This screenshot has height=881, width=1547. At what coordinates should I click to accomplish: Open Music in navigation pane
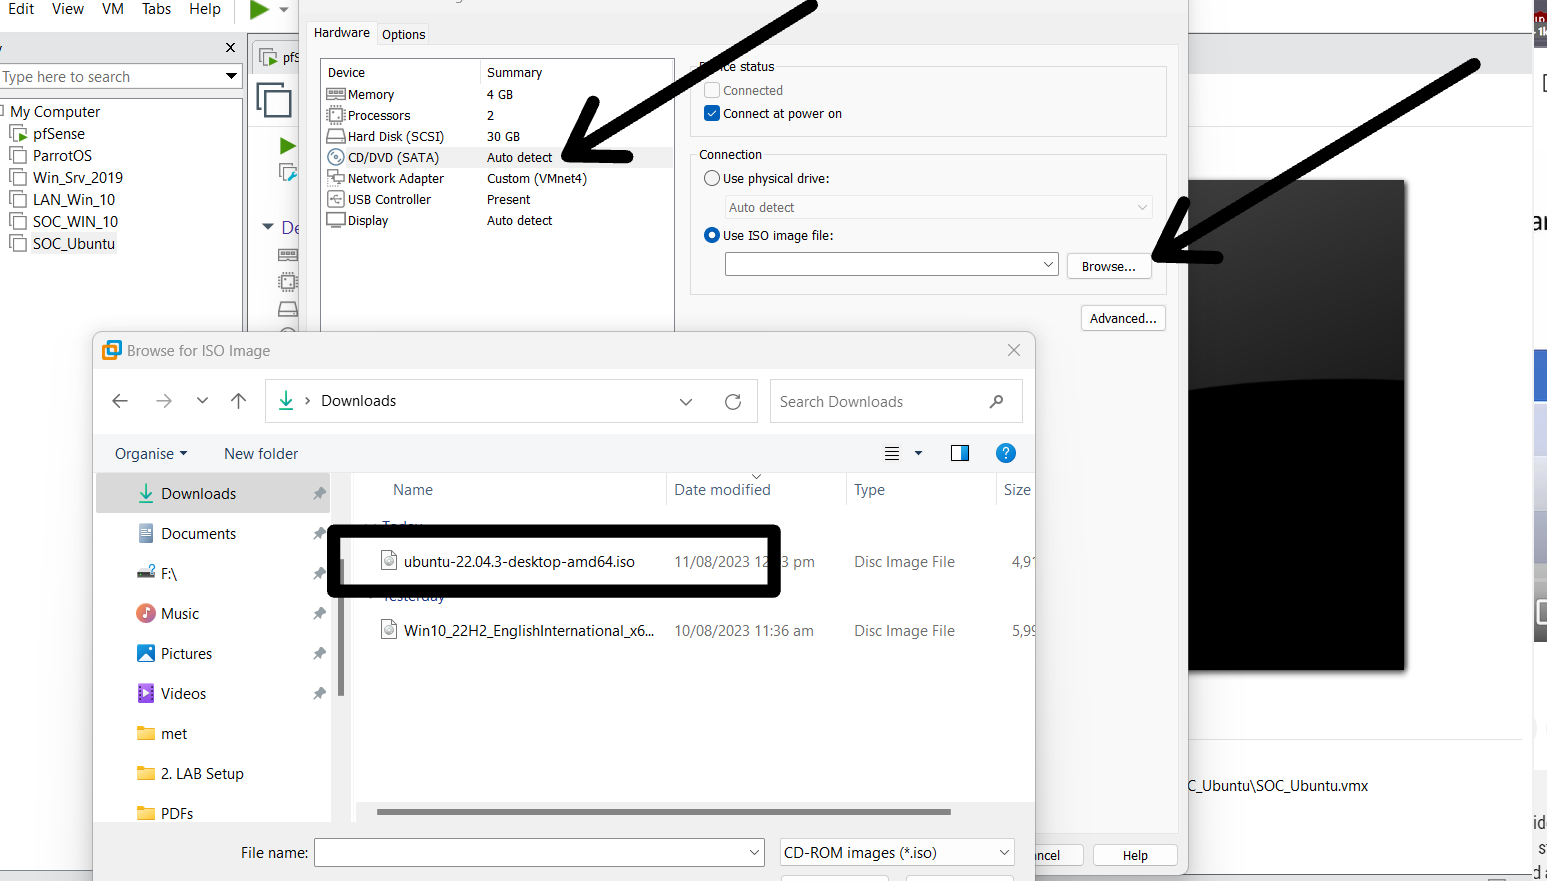pyautogui.click(x=213, y=613)
